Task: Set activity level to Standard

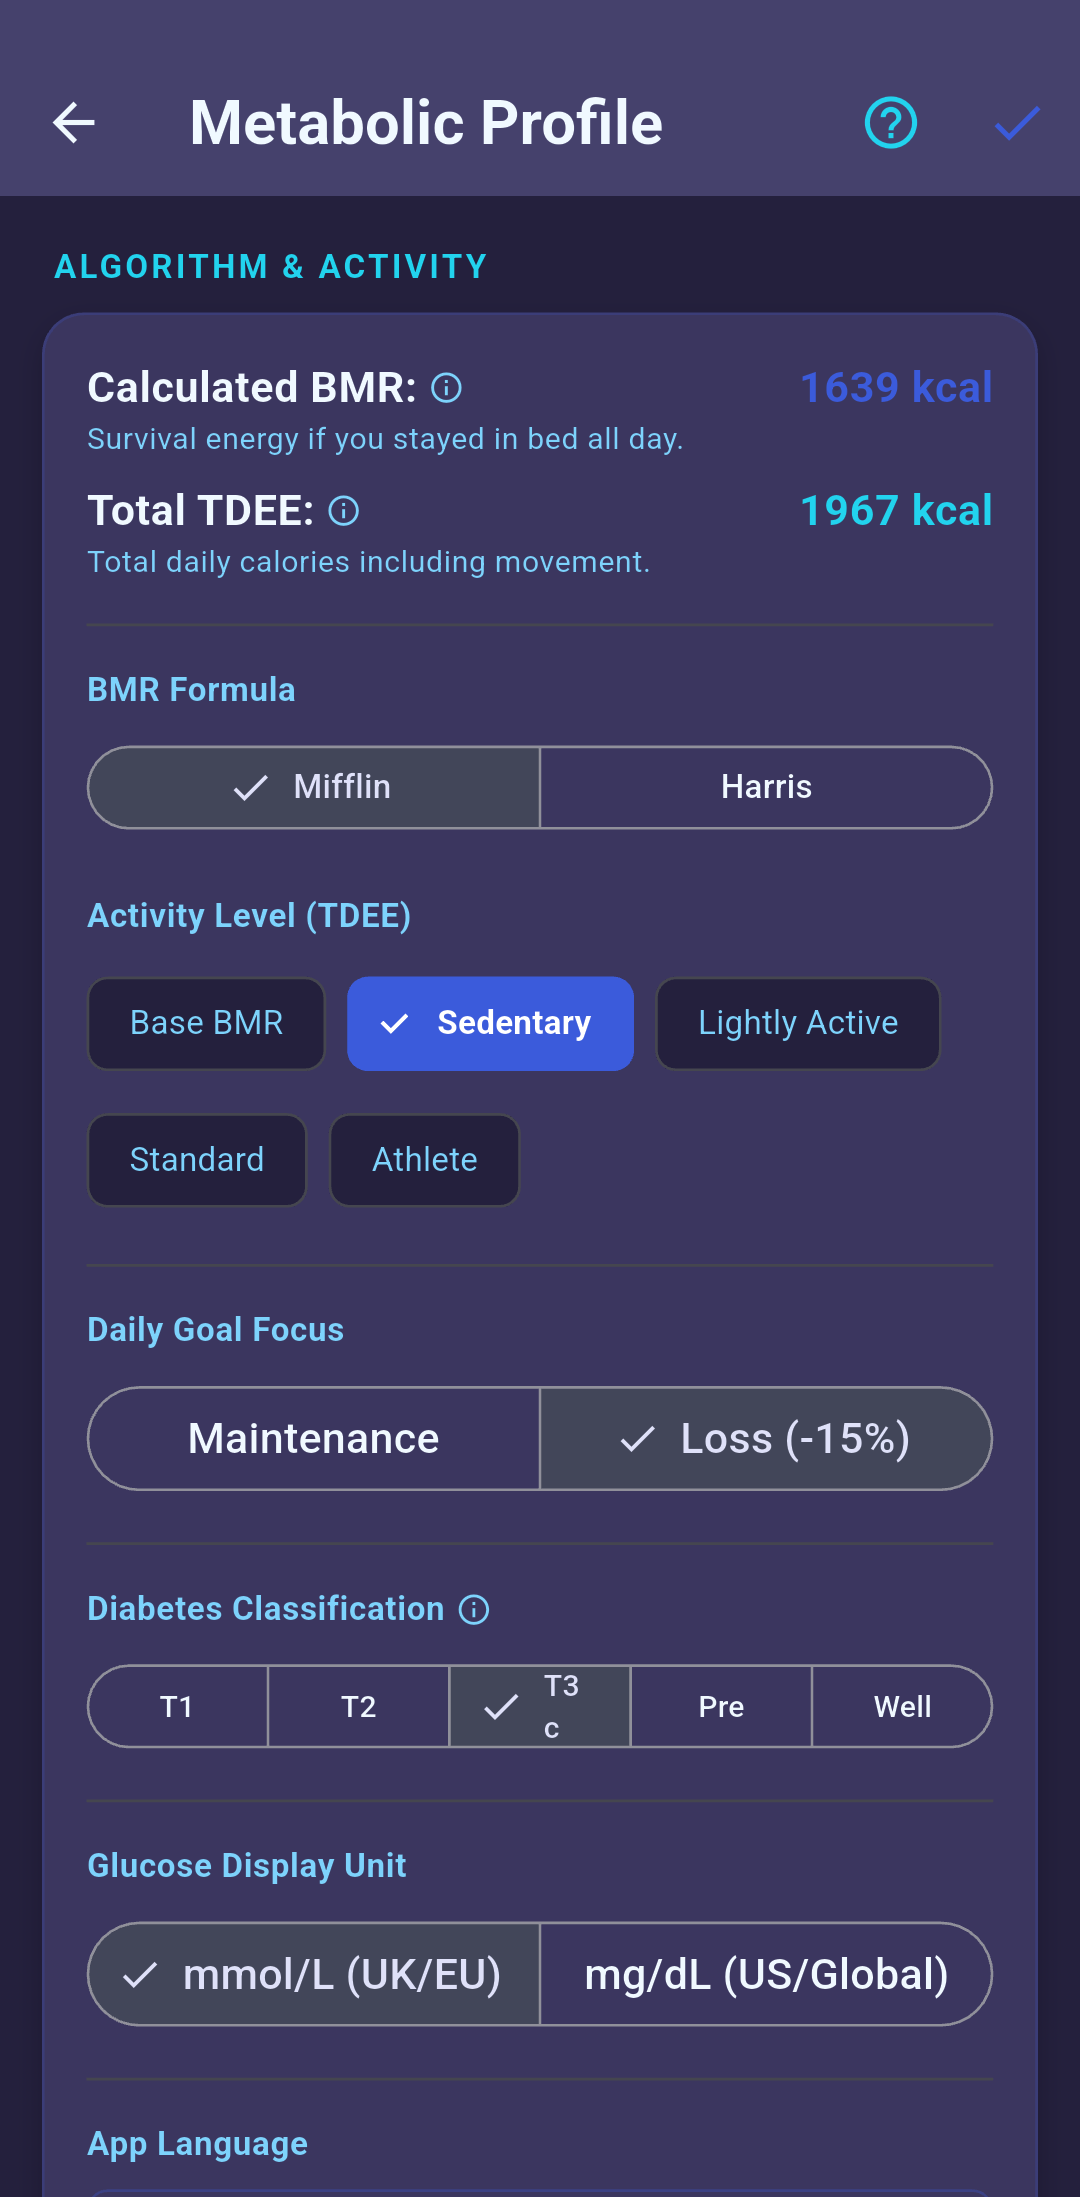Action: pyautogui.click(x=197, y=1160)
